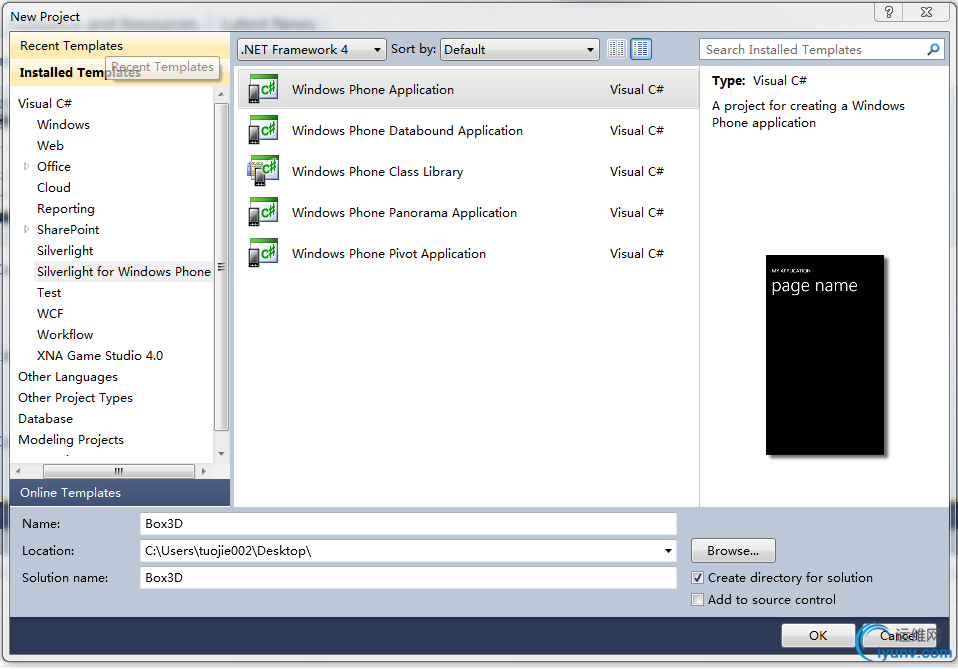
Task: Open the Sort by Default dropdown
Action: click(x=519, y=49)
